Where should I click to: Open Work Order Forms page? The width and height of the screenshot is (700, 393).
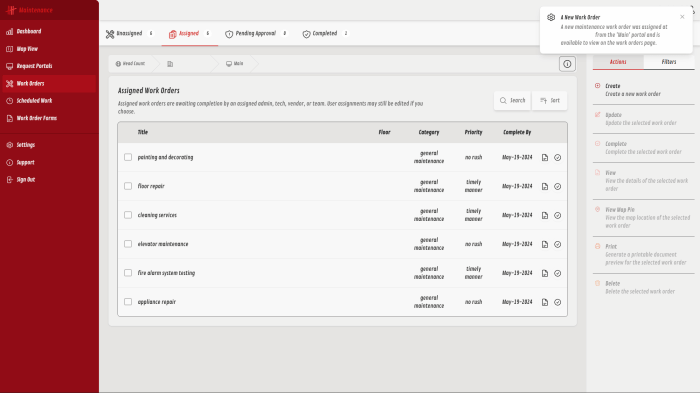tap(49, 118)
